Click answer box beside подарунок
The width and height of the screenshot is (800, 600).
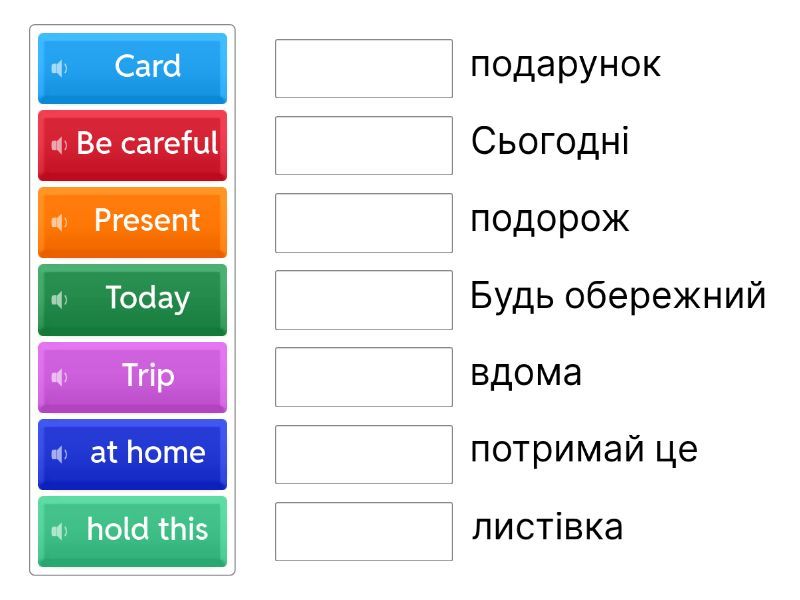point(364,68)
